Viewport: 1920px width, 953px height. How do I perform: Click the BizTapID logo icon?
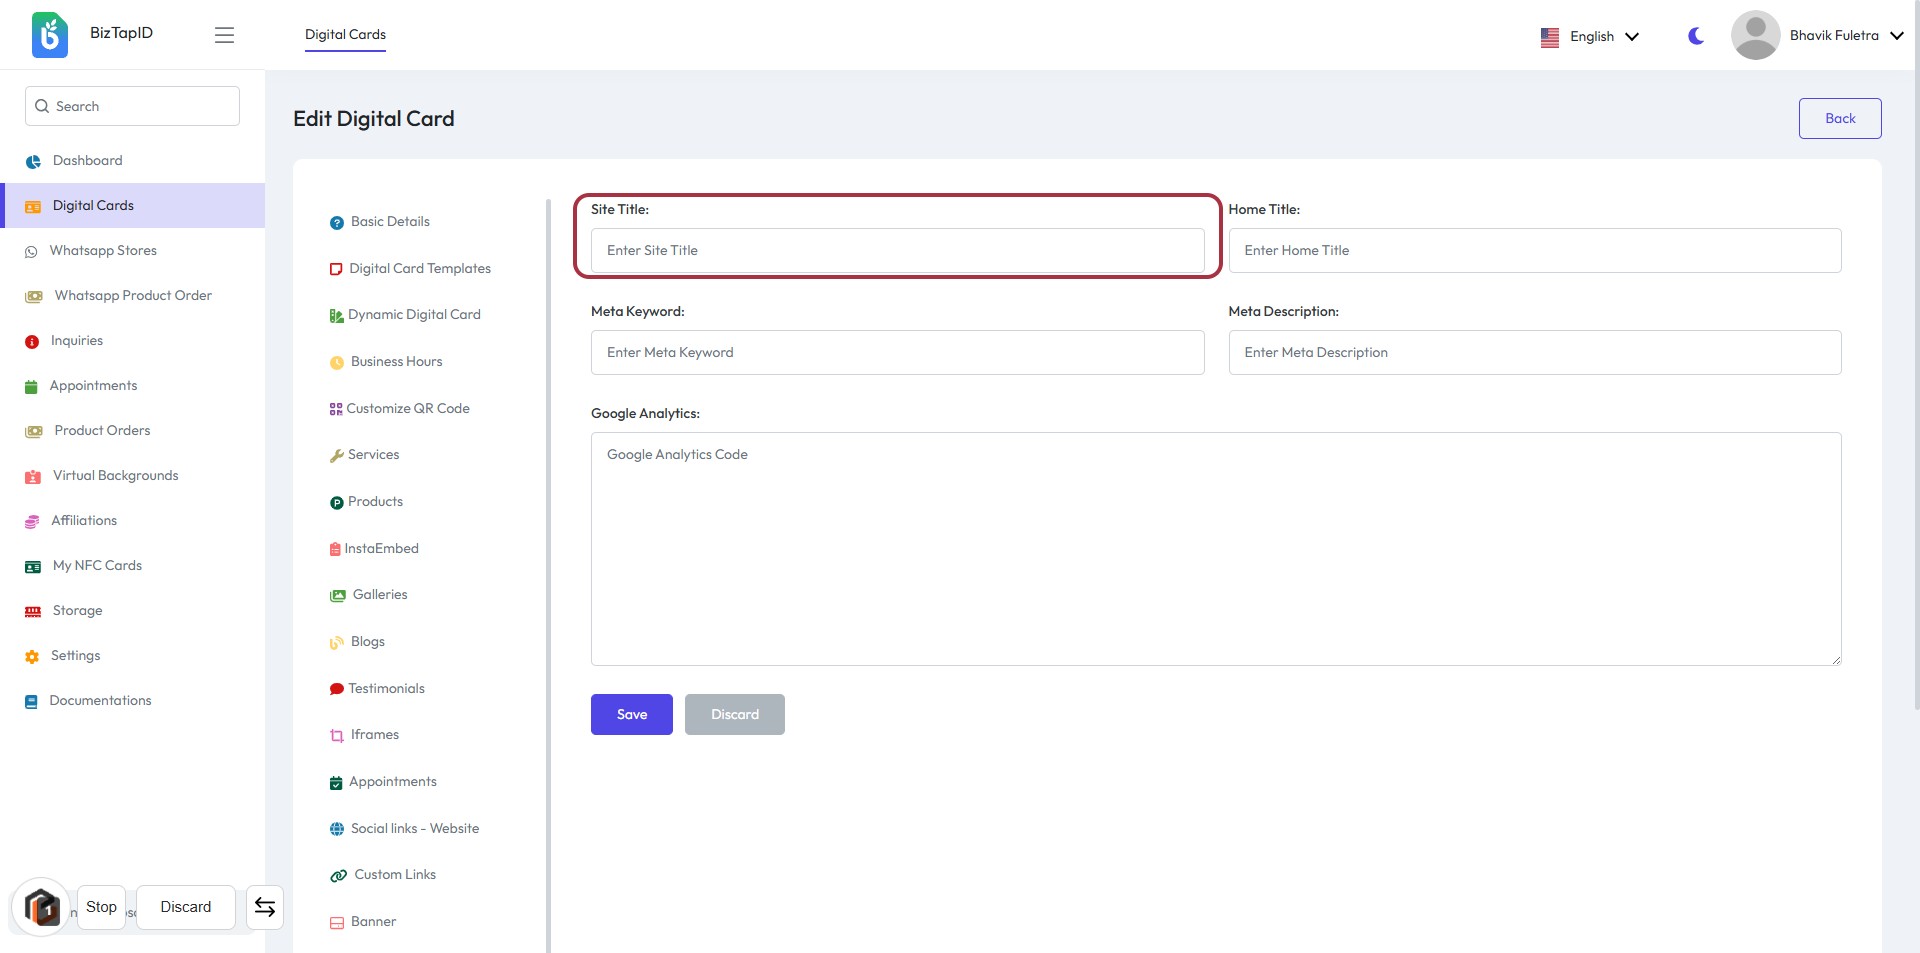click(50, 35)
